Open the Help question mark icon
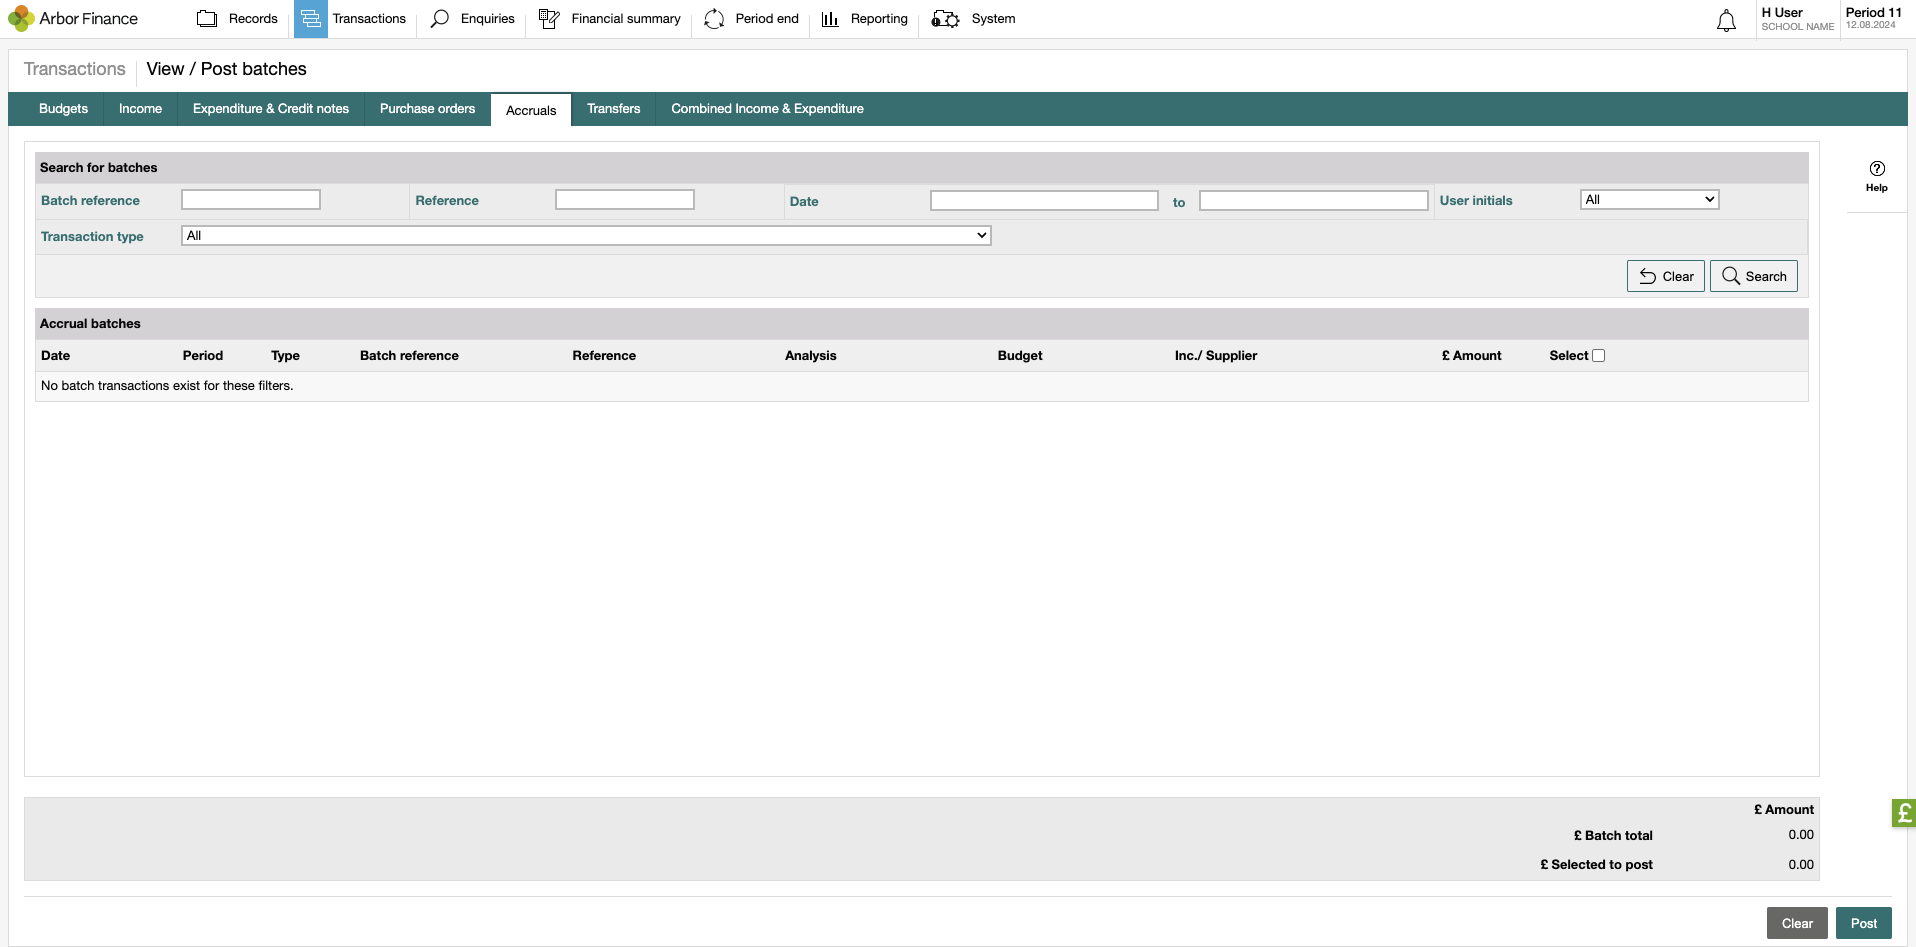Screen dimensions: 1916x947 (x=1877, y=169)
